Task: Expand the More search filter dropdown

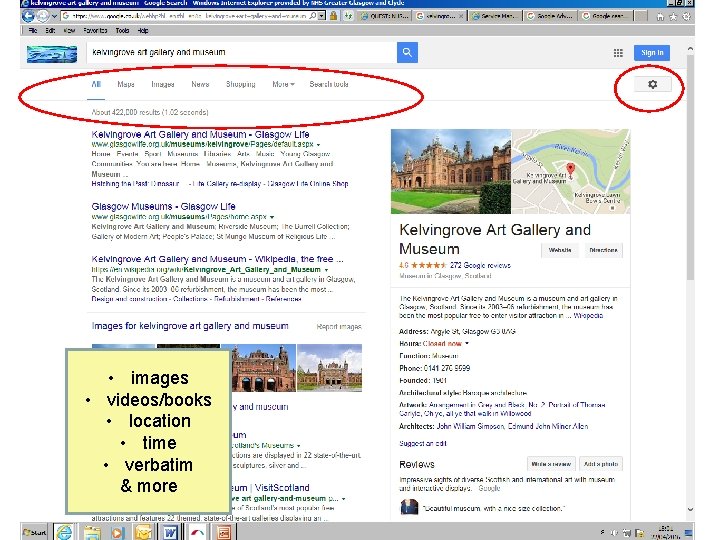Action: click(283, 84)
